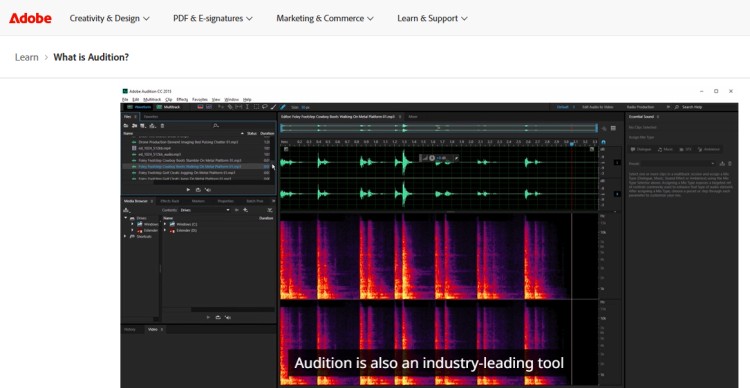Open the Multitrack menu
This screenshot has height=388, width=750.
(152, 100)
